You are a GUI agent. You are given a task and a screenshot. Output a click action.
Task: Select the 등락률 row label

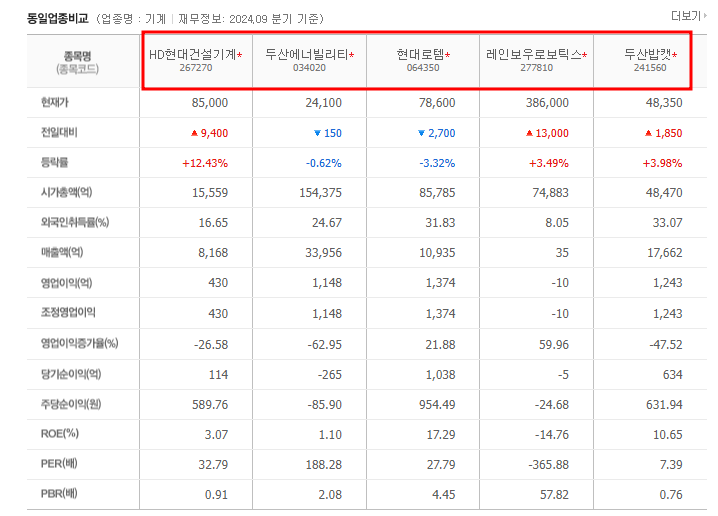54,162
